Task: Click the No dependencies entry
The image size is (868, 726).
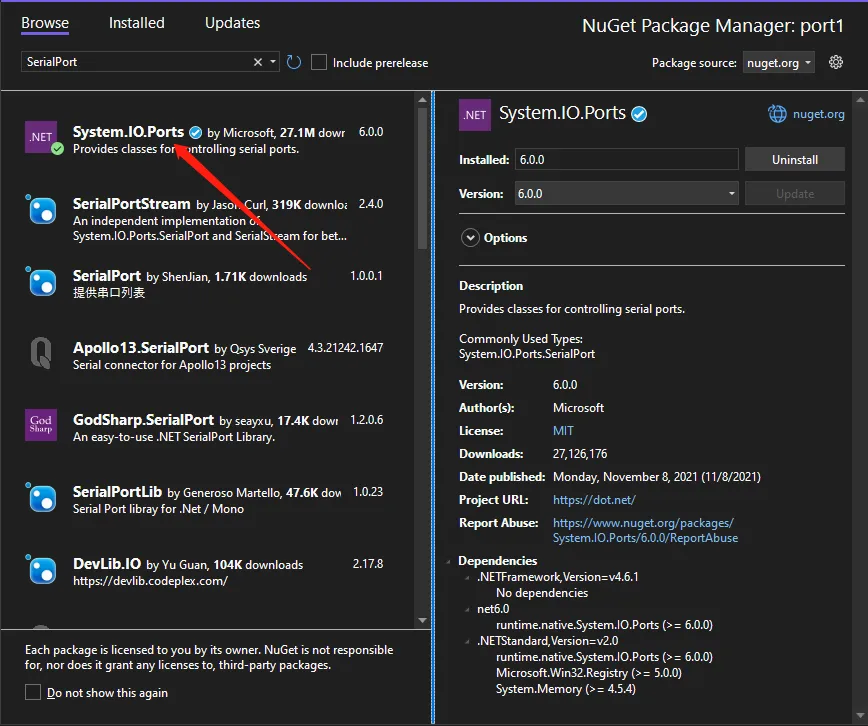Action: click(x=542, y=593)
